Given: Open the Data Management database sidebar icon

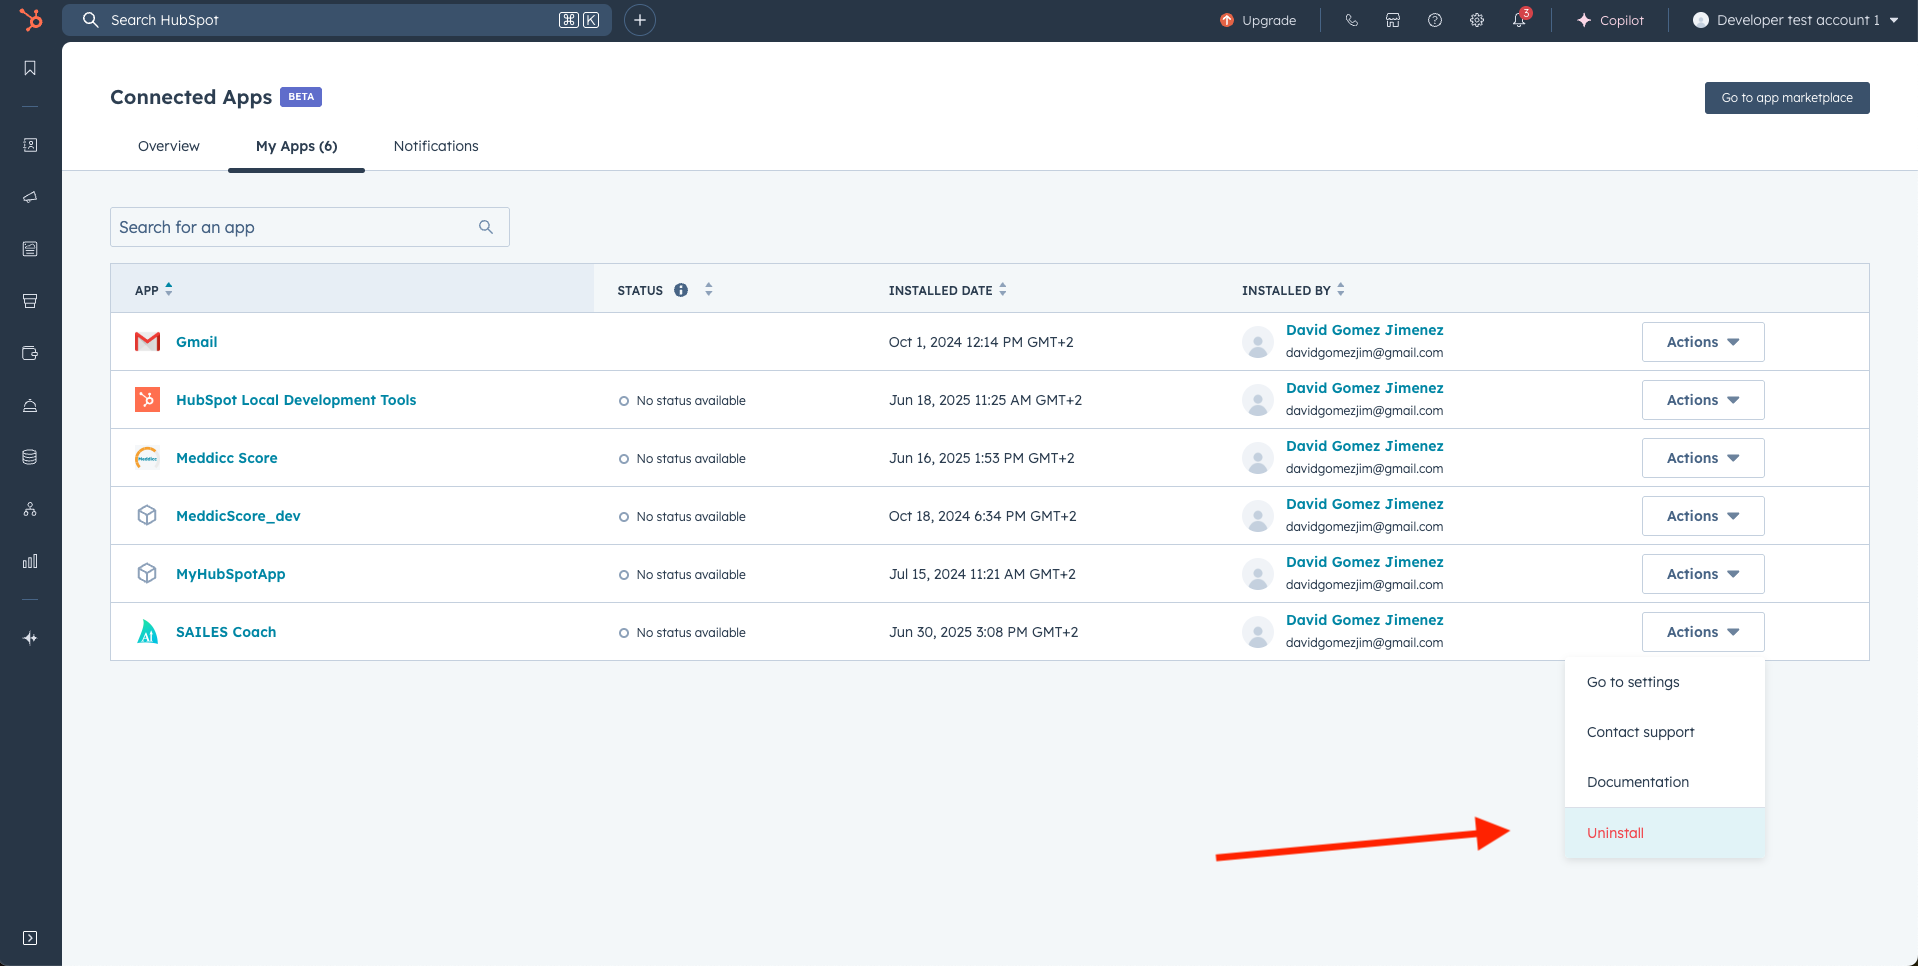Looking at the screenshot, I should [30, 457].
